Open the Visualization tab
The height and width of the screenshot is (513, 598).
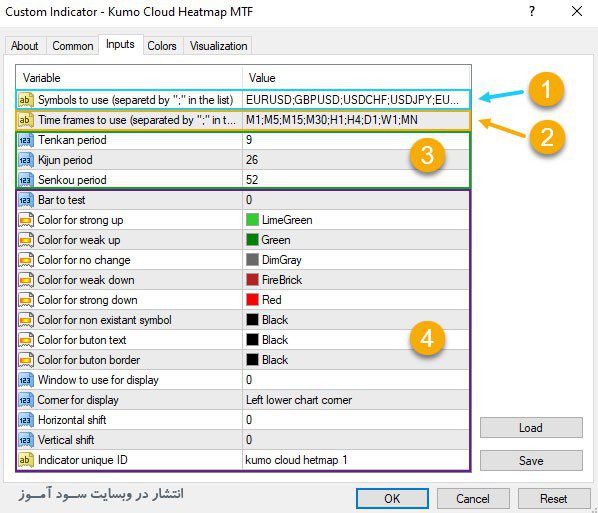tap(218, 46)
